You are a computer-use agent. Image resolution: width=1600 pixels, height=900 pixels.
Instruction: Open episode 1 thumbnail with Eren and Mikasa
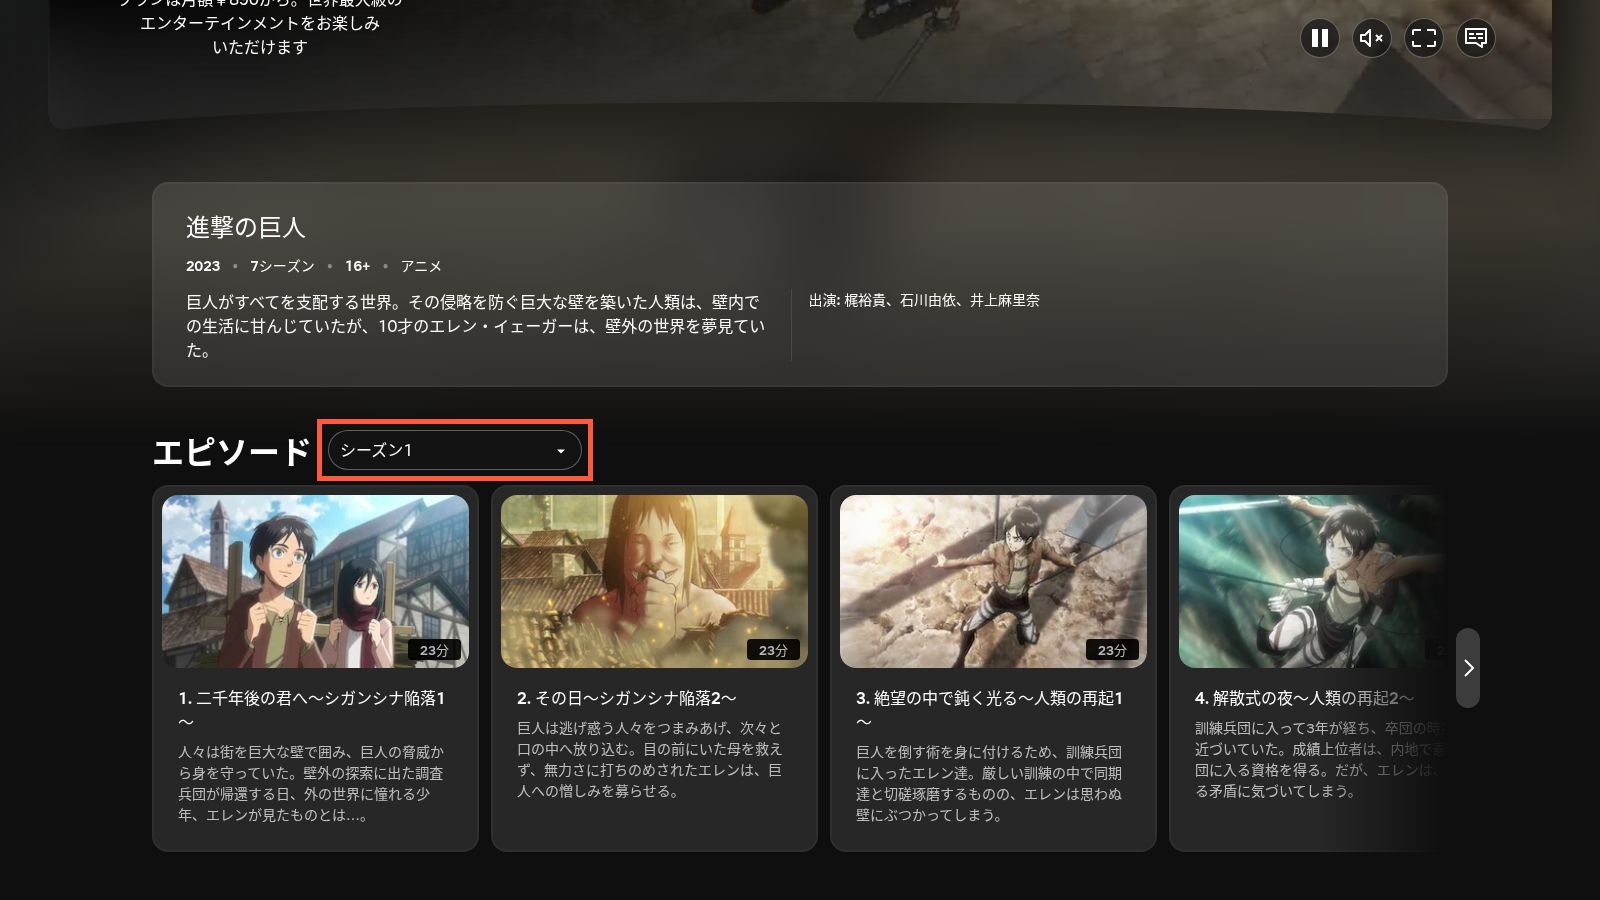pos(315,581)
